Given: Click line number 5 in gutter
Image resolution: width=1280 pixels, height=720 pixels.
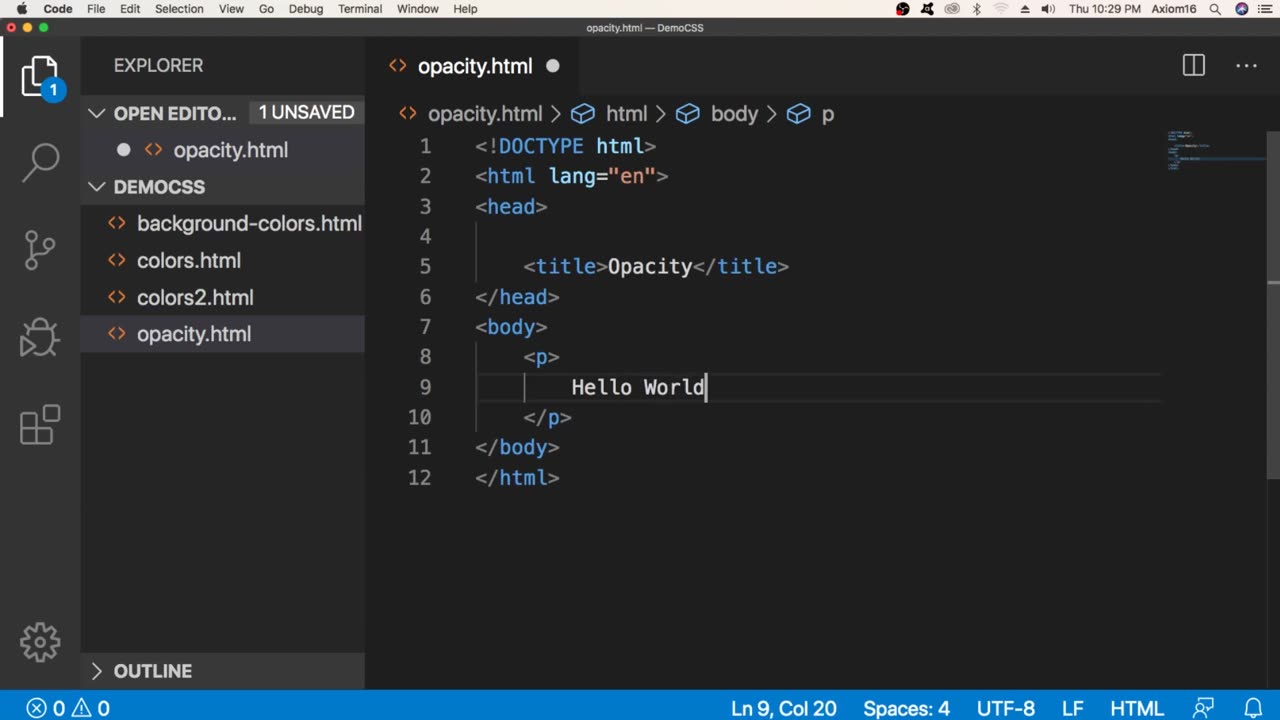Looking at the screenshot, I should pos(425,267).
